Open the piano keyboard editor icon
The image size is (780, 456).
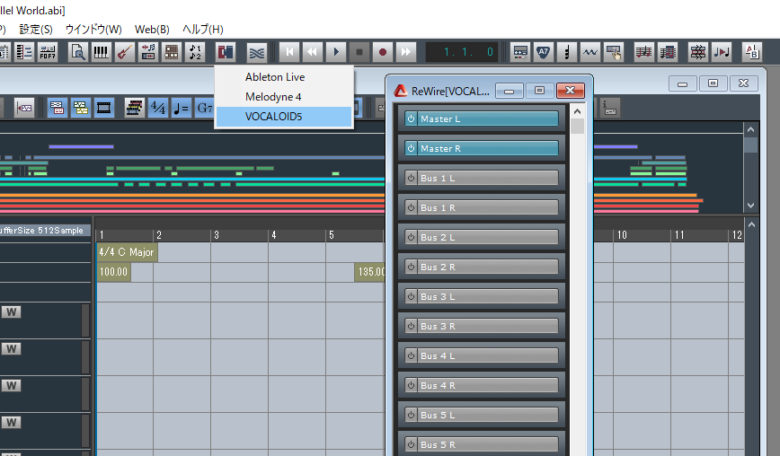[x=101, y=51]
